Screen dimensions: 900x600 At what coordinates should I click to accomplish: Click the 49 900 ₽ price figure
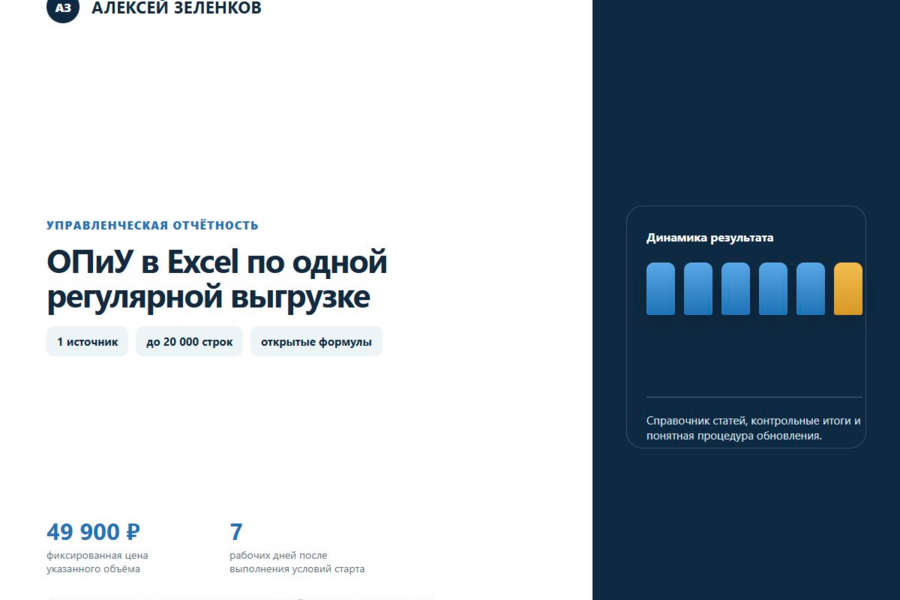[x=93, y=532]
